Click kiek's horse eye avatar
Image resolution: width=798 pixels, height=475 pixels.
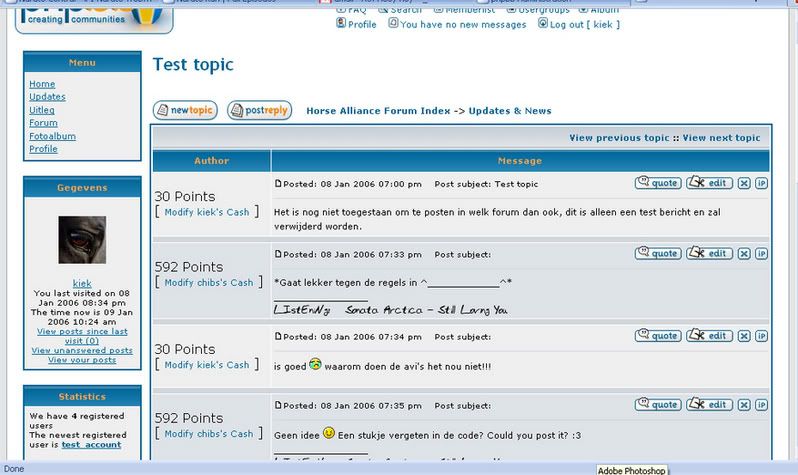82,239
